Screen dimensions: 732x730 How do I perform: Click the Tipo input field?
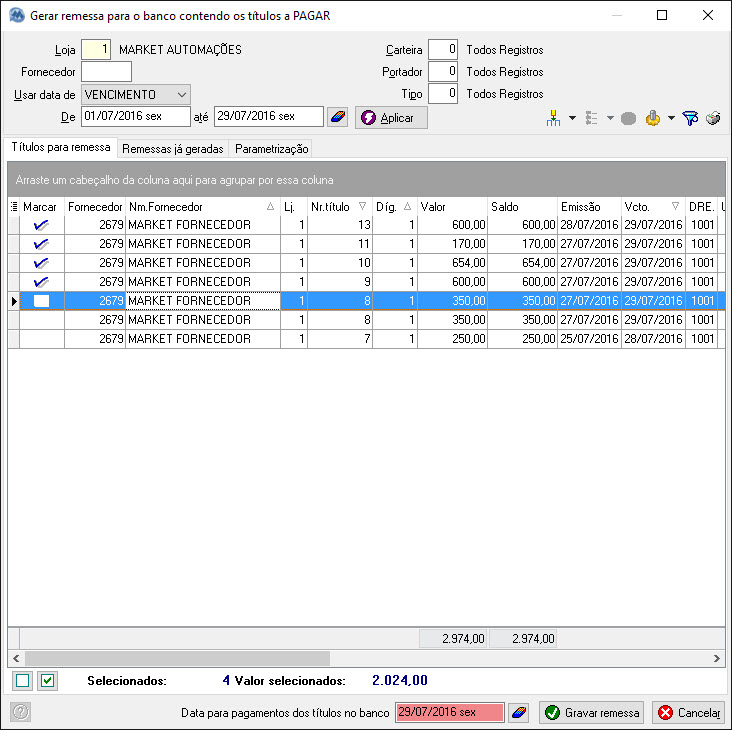coord(443,93)
